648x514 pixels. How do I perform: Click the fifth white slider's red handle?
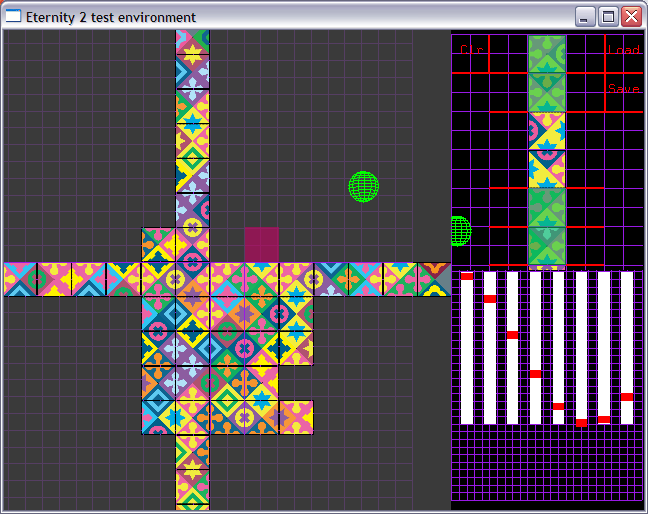click(x=558, y=407)
